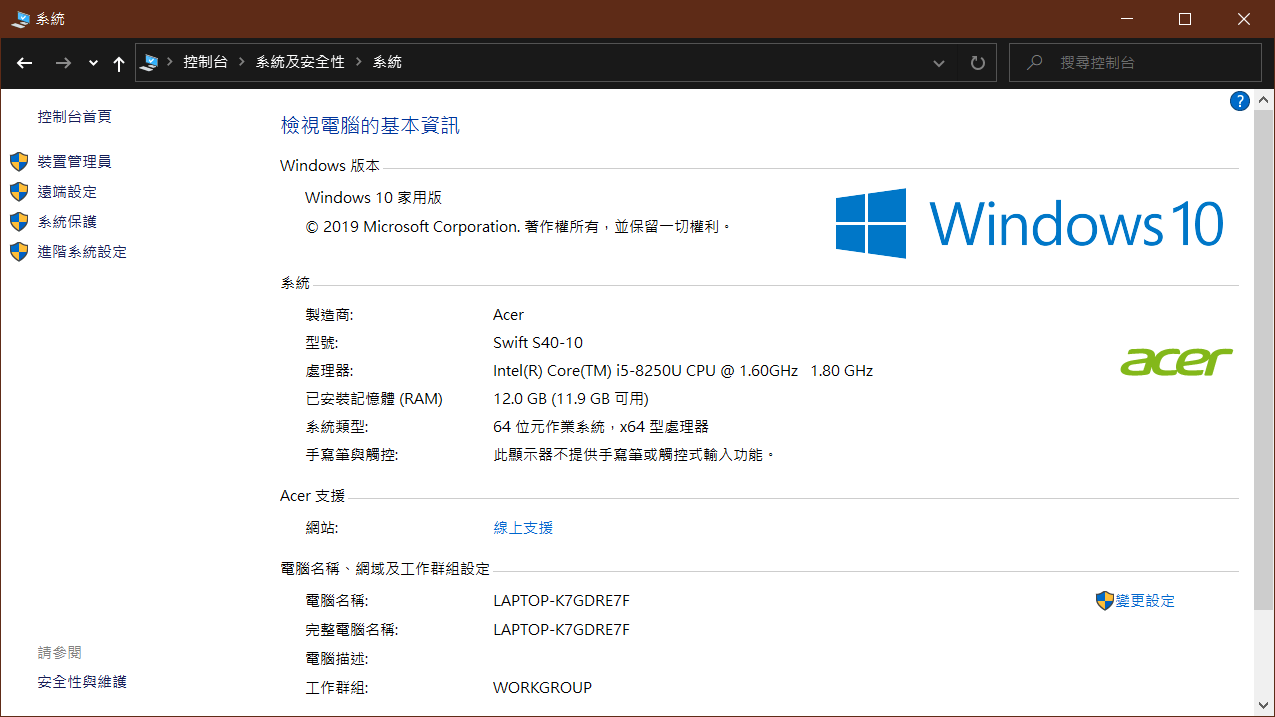The width and height of the screenshot is (1275, 717).
Task: Open 系統保護 from sidebar
Action: click(67, 222)
